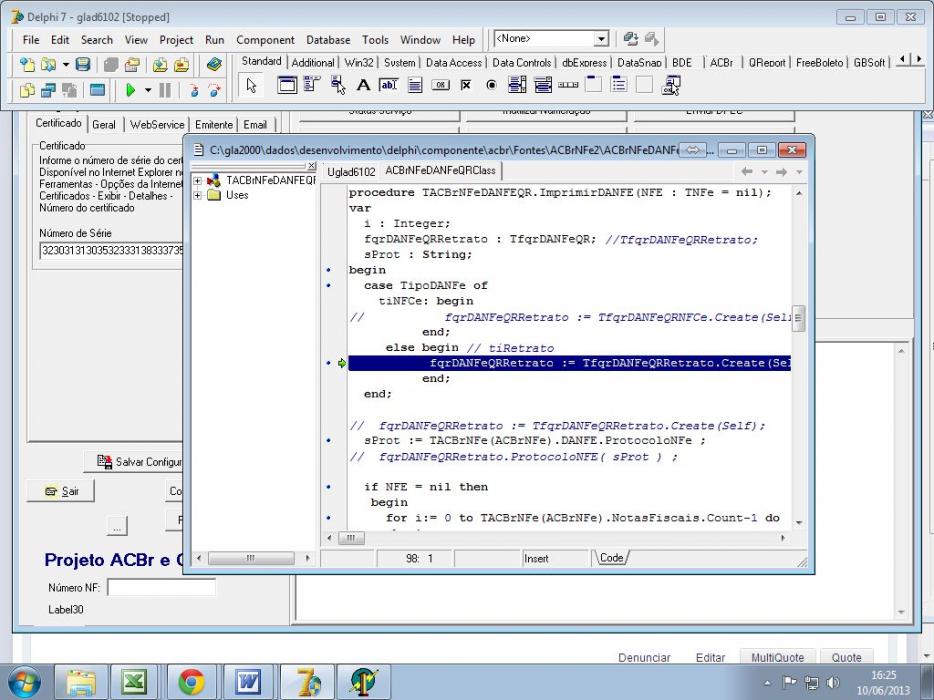Open the Run button dropdown arrow
This screenshot has width=934, height=700.
tap(148, 90)
